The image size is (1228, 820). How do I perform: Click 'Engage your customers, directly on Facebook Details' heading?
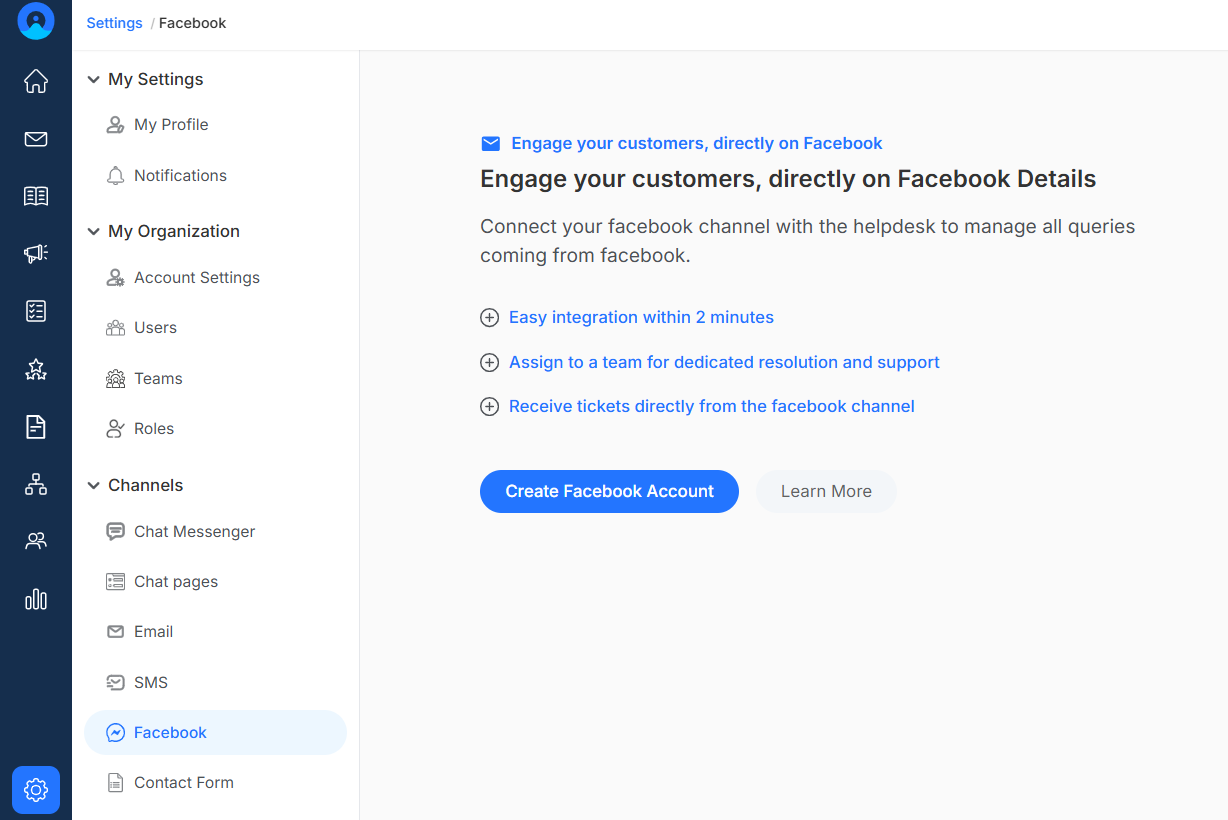click(x=788, y=179)
